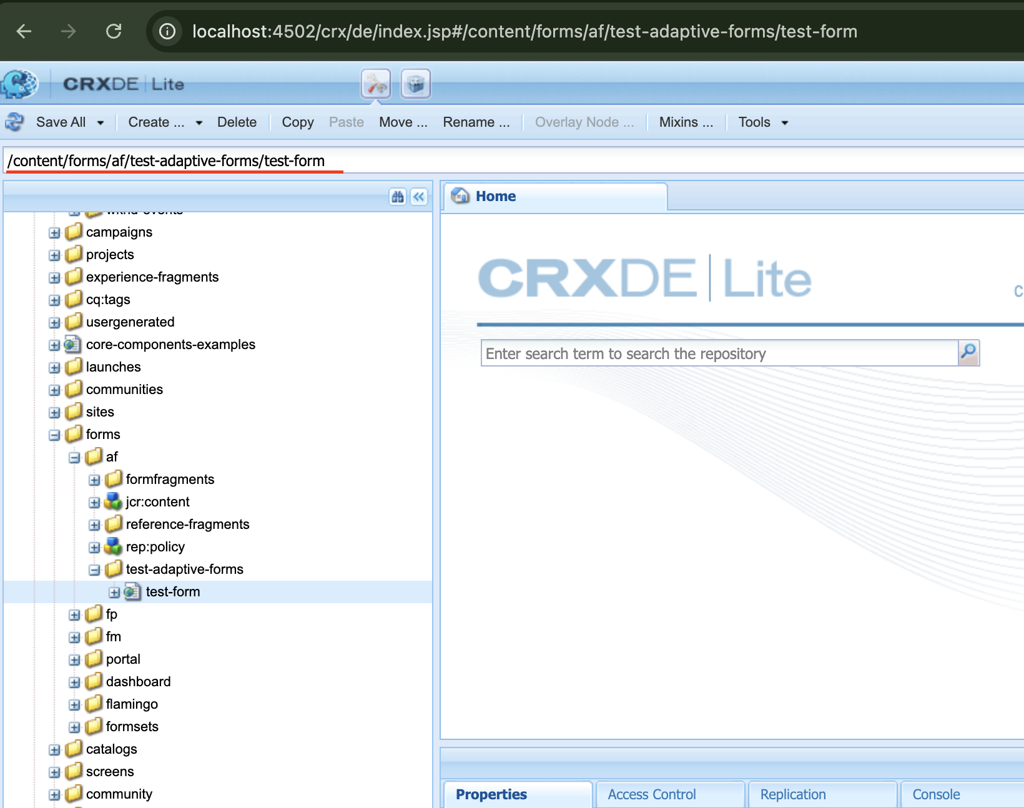Image resolution: width=1024 pixels, height=808 pixels.
Task: Click the repository search input field
Action: tap(718, 353)
